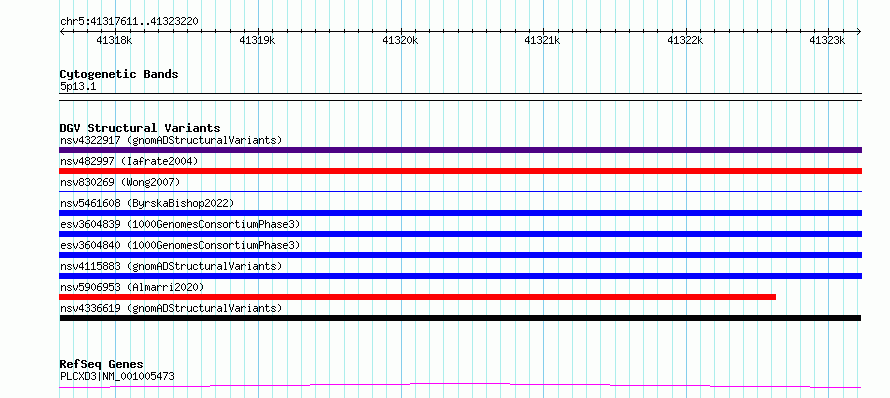Click the magenta PLCXD3 gene line
This screenshot has height=398, width=890.
[460, 386]
